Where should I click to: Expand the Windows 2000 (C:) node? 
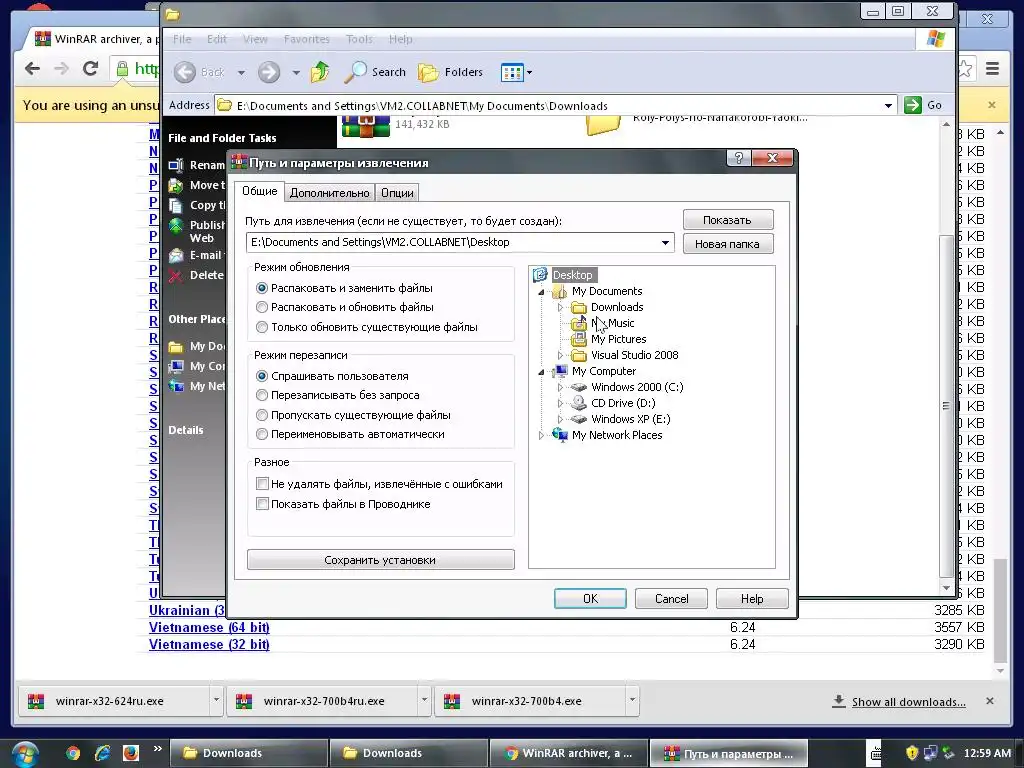point(560,387)
